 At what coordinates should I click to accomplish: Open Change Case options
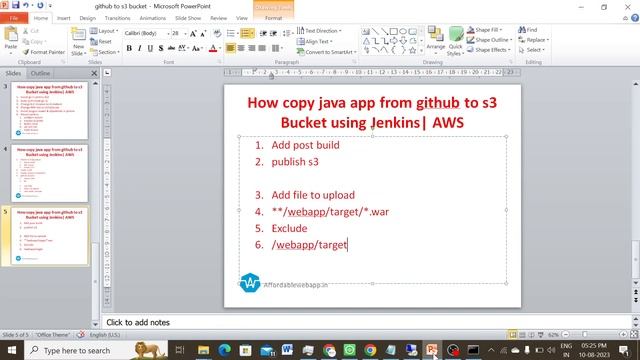pyautogui.click(x=197, y=48)
